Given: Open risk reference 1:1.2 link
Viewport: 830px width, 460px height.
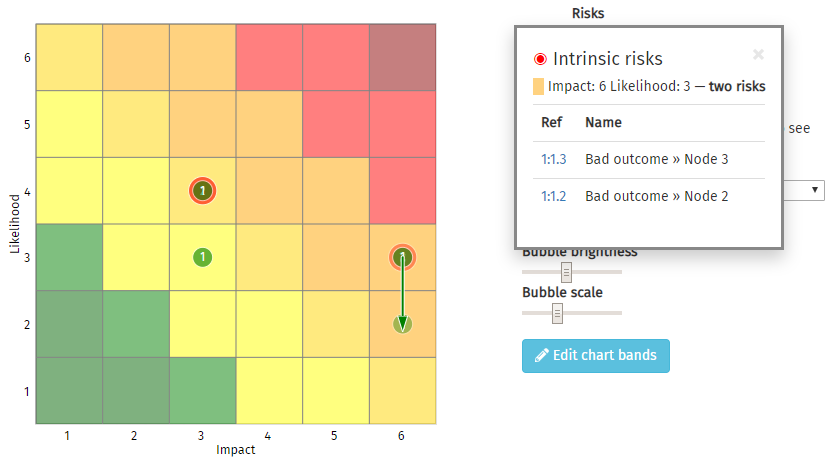Looking at the screenshot, I should [x=553, y=196].
